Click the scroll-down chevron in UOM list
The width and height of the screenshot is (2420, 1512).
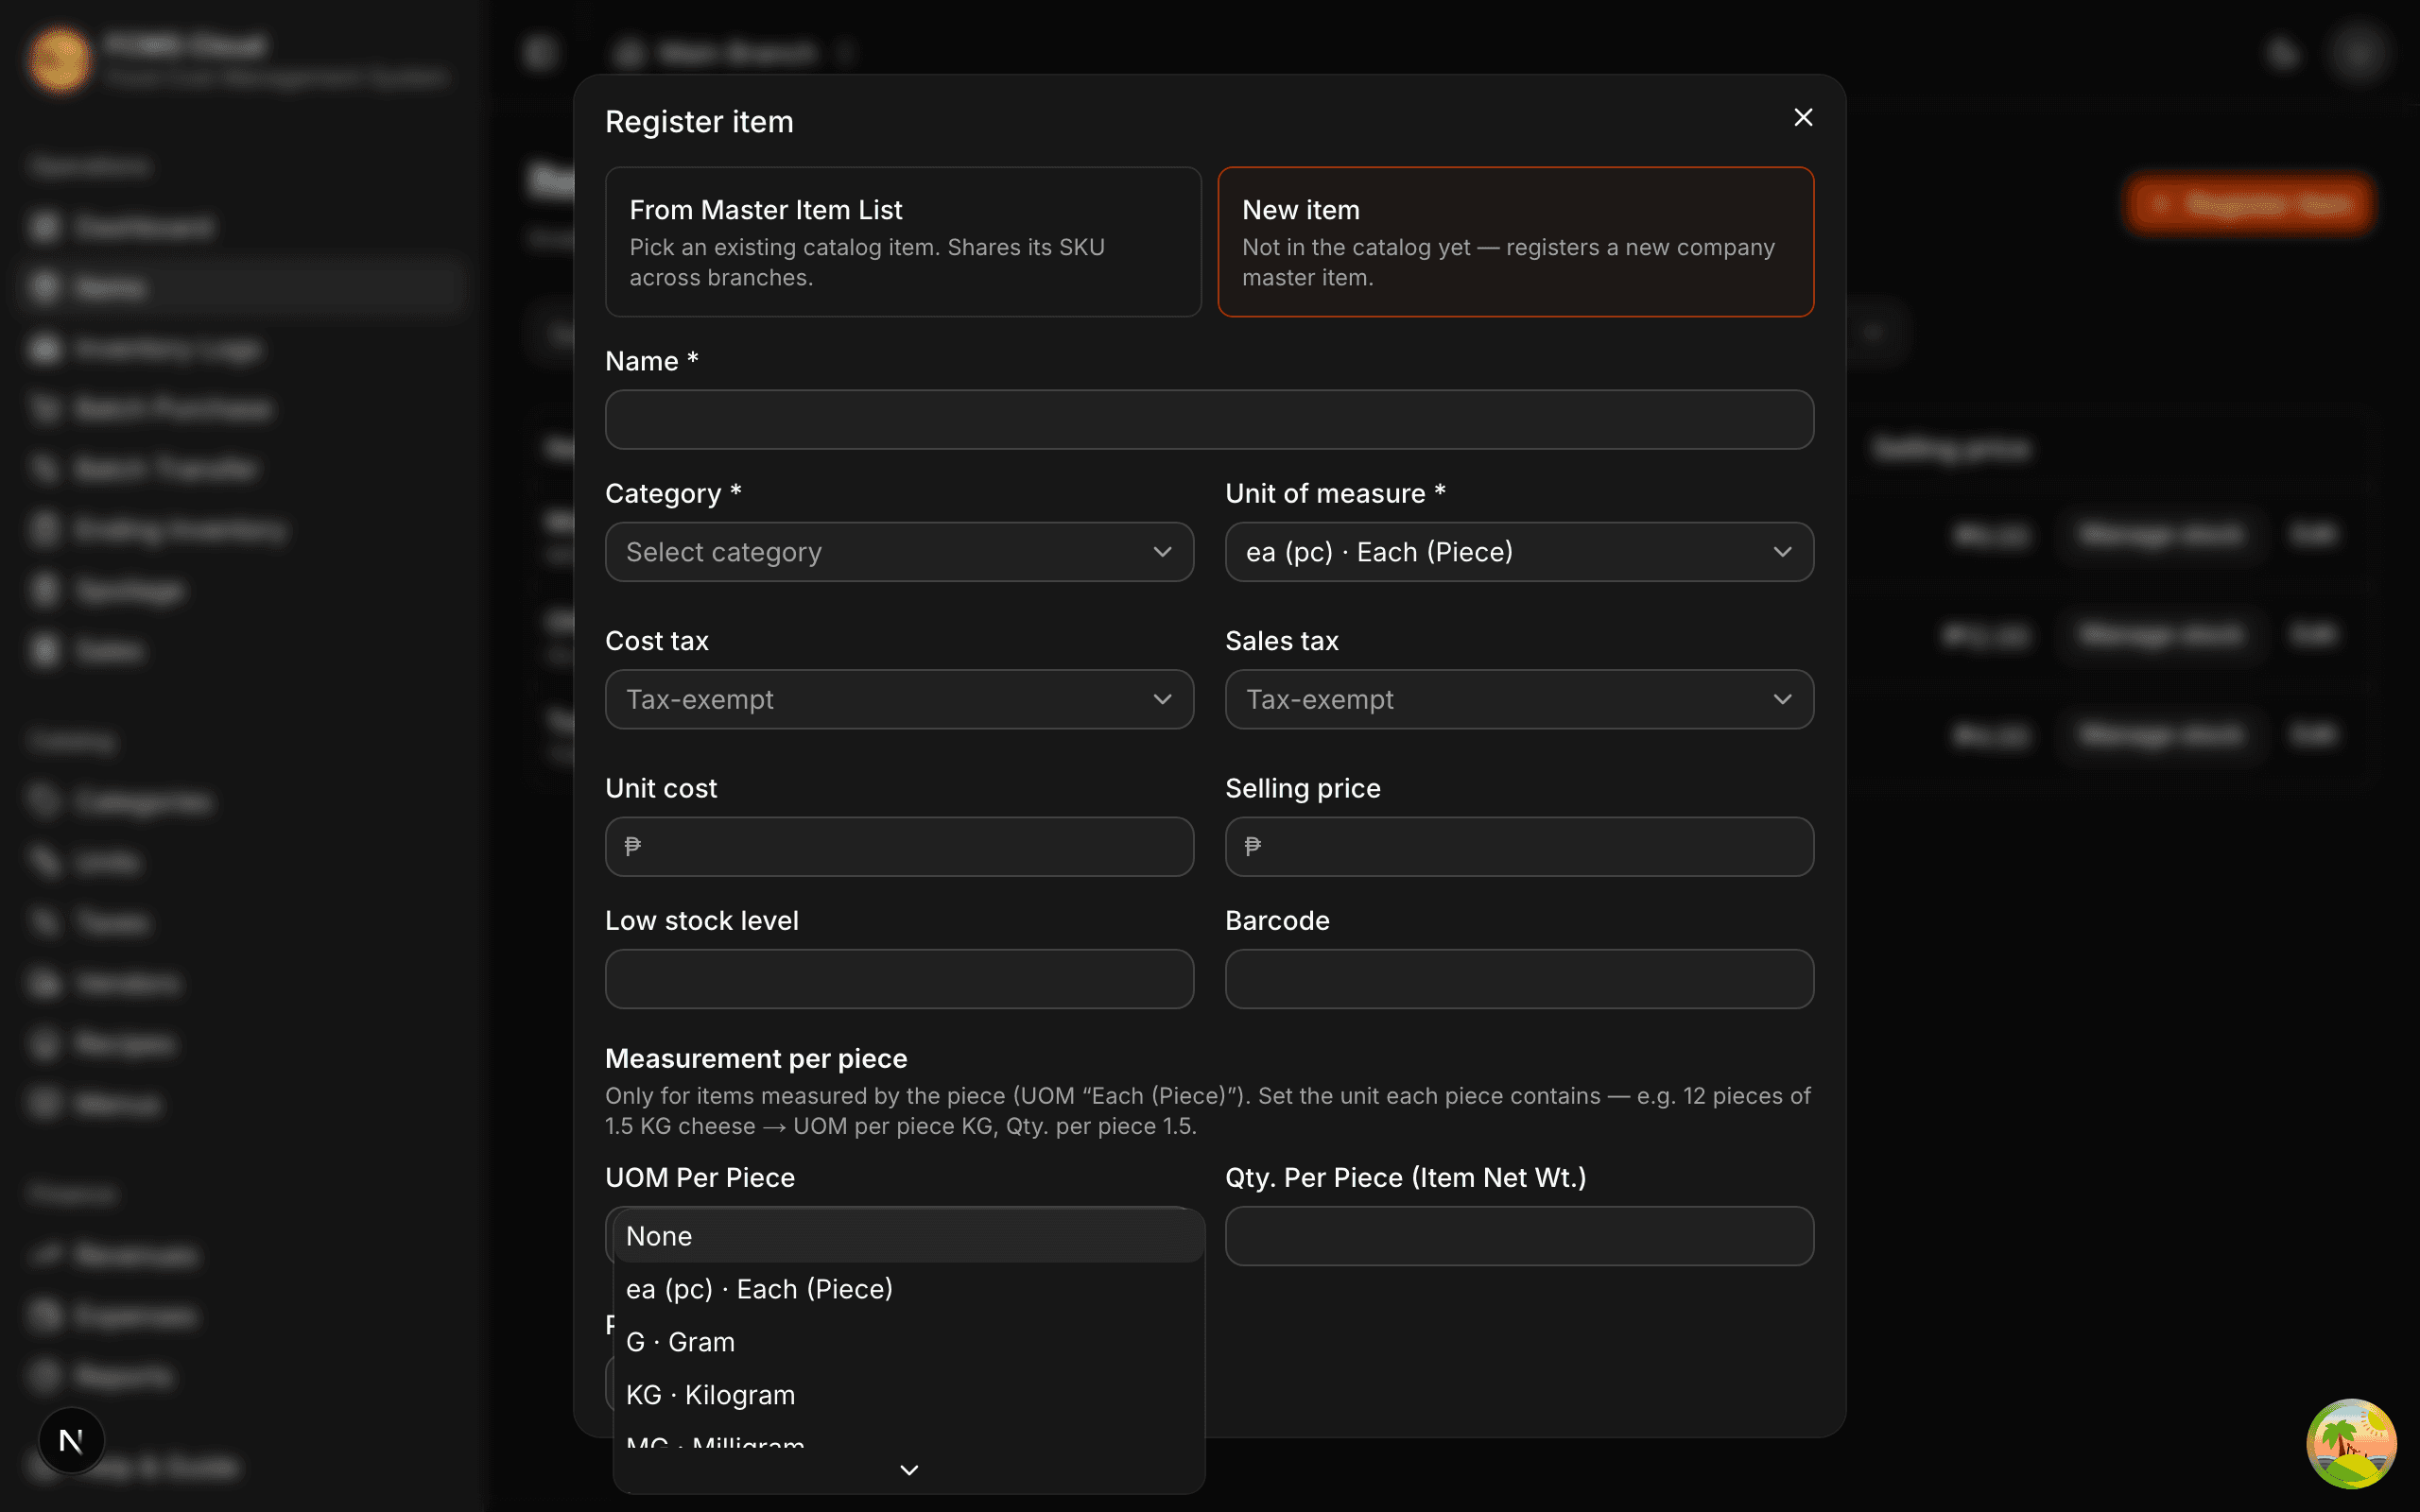[x=908, y=1470]
